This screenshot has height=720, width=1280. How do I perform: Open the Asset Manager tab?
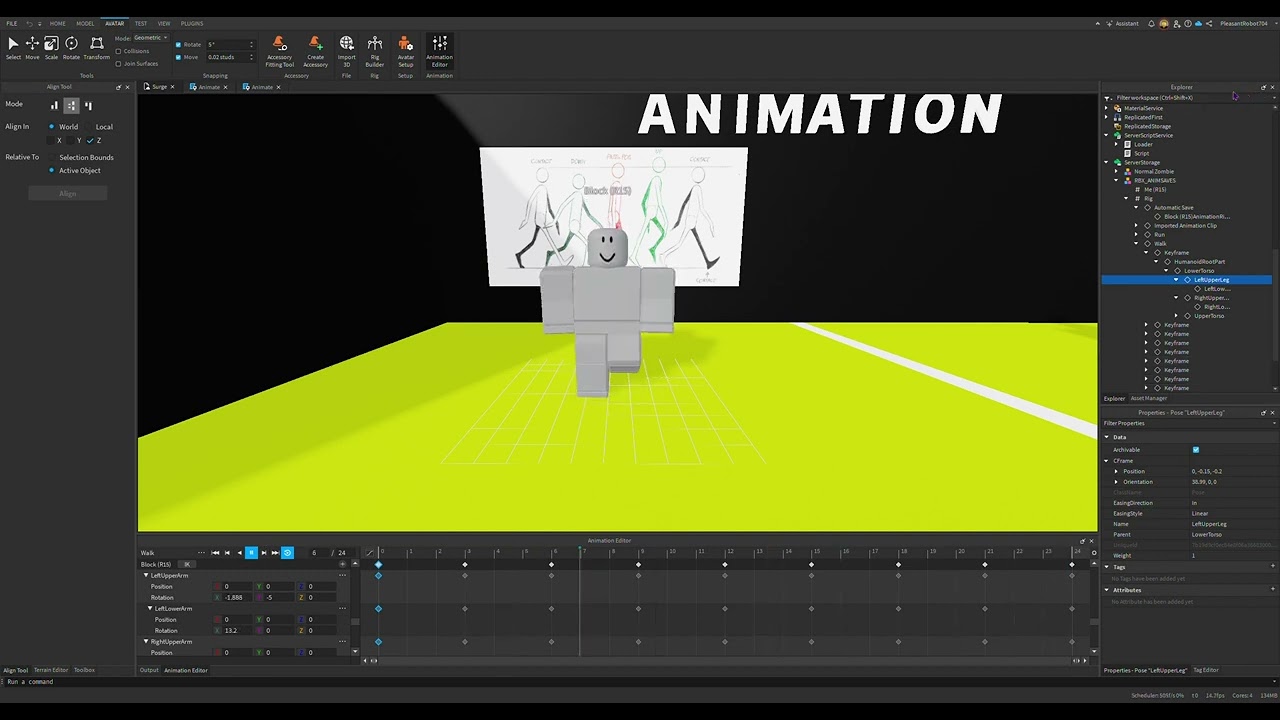click(1148, 398)
